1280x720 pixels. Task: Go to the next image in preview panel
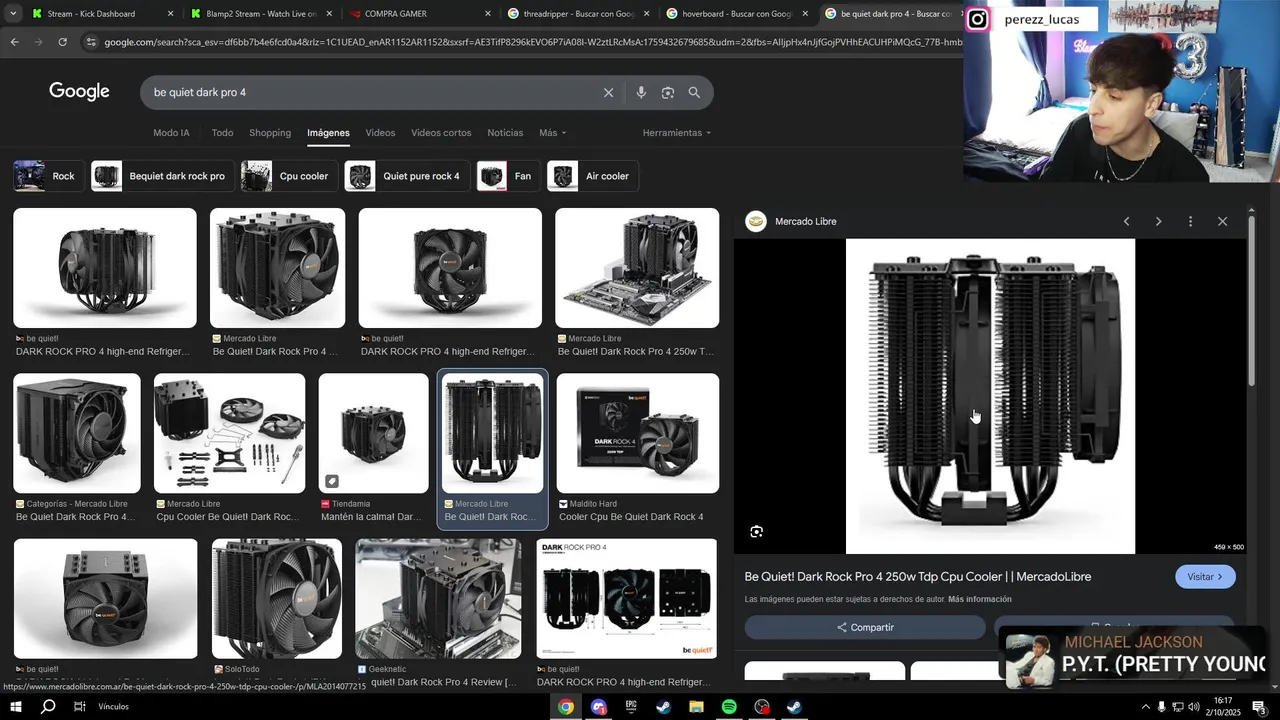pos(1158,221)
